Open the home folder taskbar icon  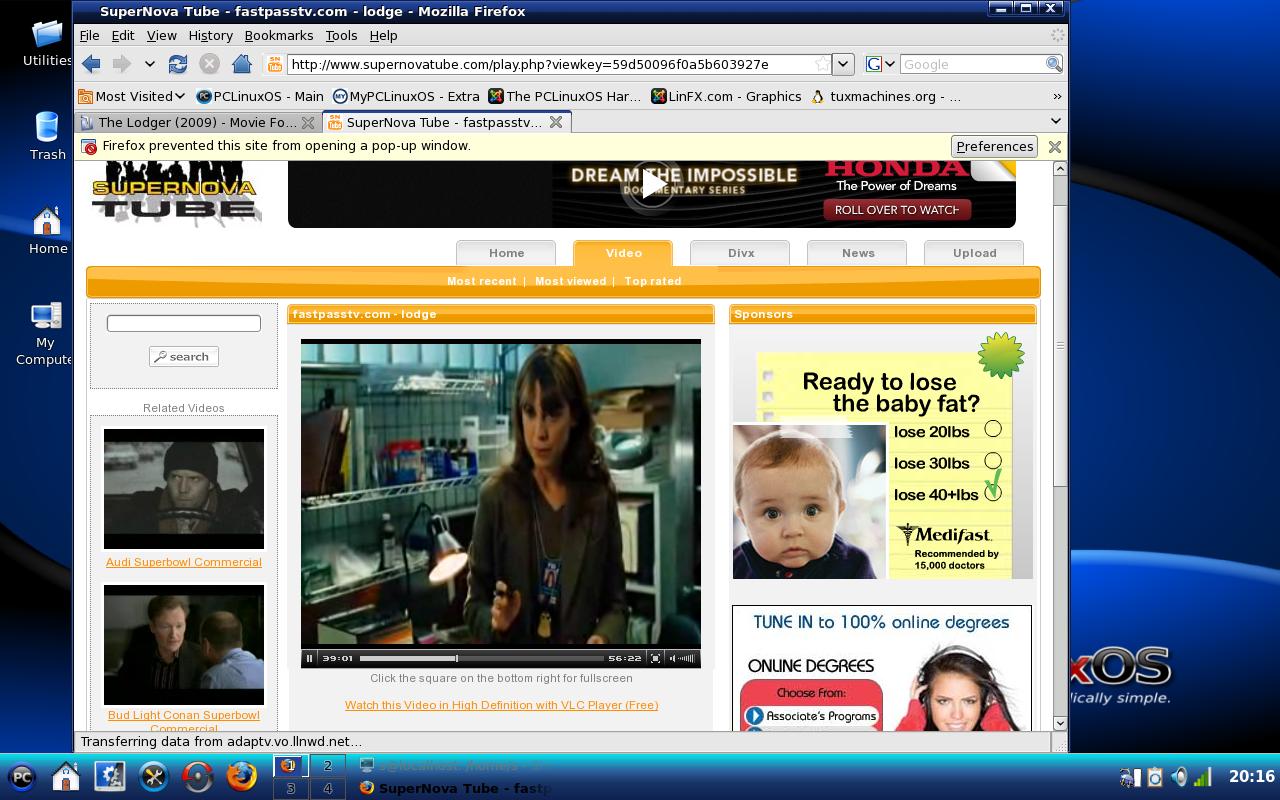tap(66, 776)
